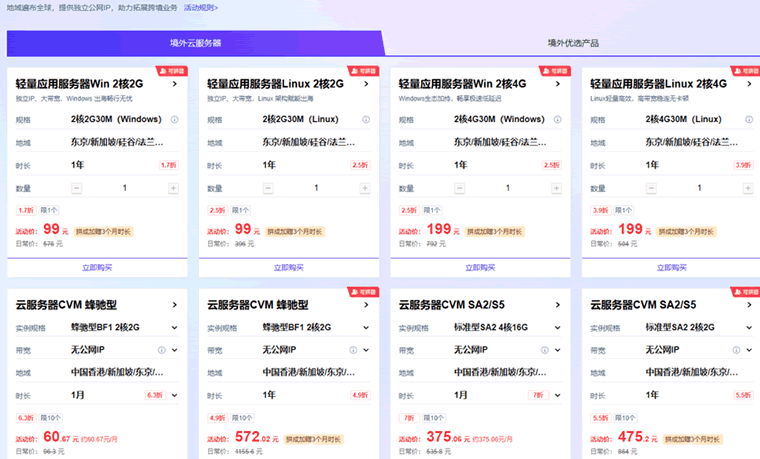Image resolution: width=760 pixels, height=459 pixels.
Task: Show info for 2核4G30M (Linux) spec
Action: (749, 119)
